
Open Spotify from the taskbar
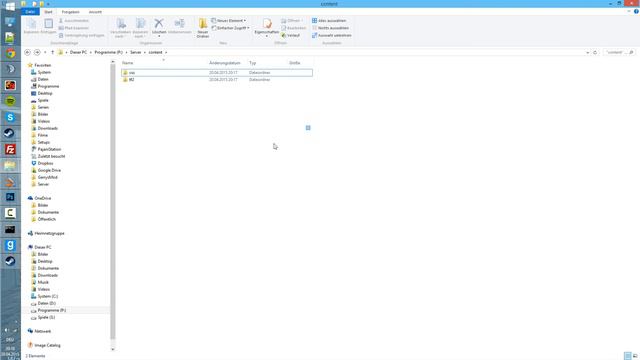point(10,101)
